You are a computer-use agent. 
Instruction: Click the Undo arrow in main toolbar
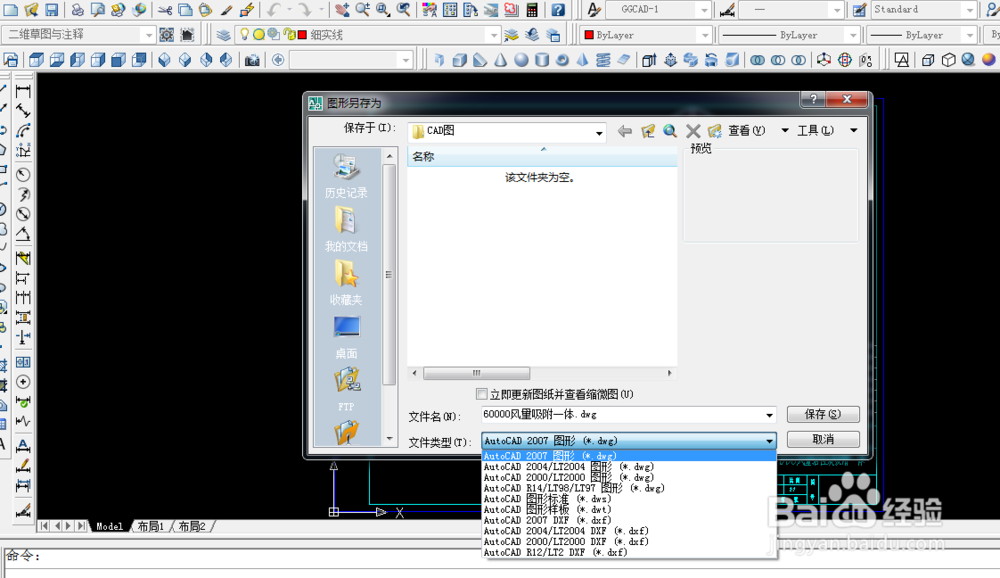(274, 10)
